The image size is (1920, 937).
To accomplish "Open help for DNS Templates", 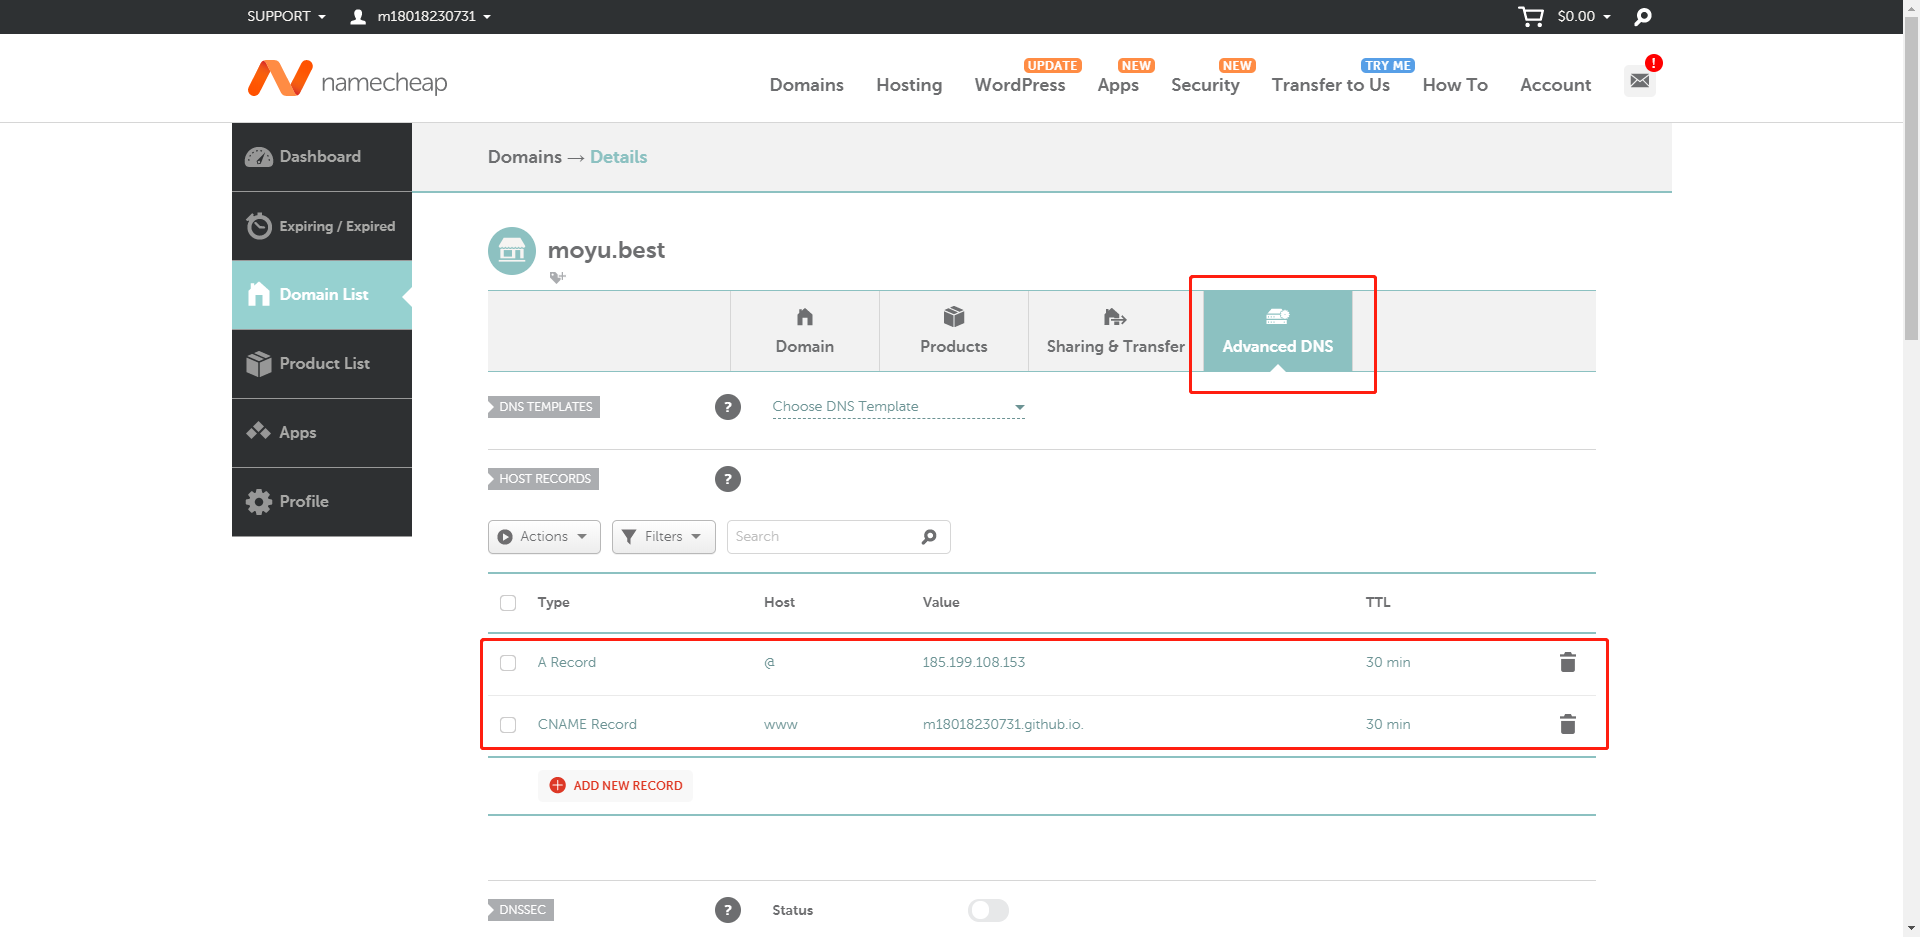I will [728, 407].
